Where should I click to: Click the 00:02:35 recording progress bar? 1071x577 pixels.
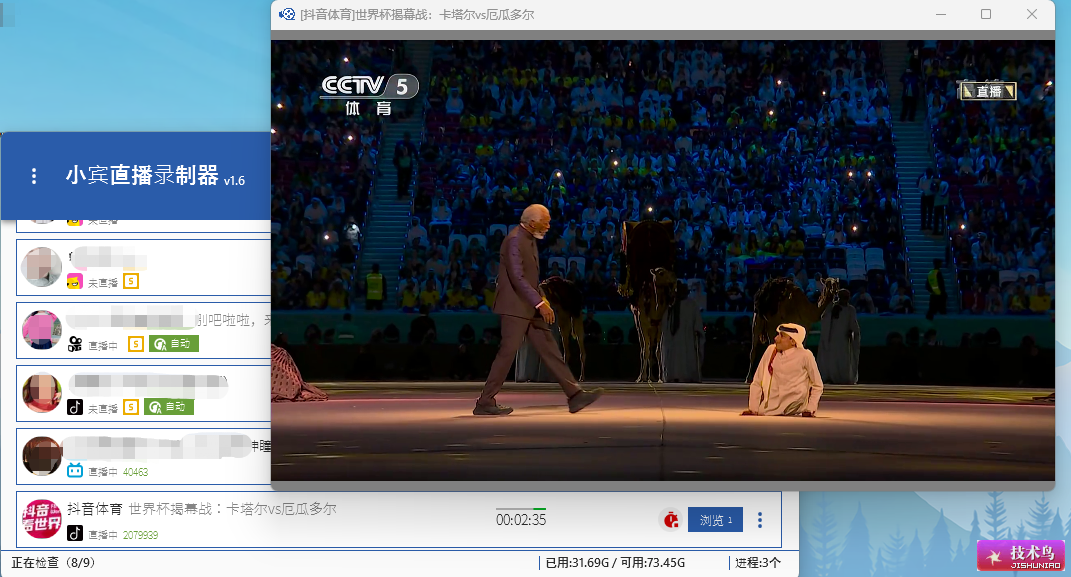point(521,509)
